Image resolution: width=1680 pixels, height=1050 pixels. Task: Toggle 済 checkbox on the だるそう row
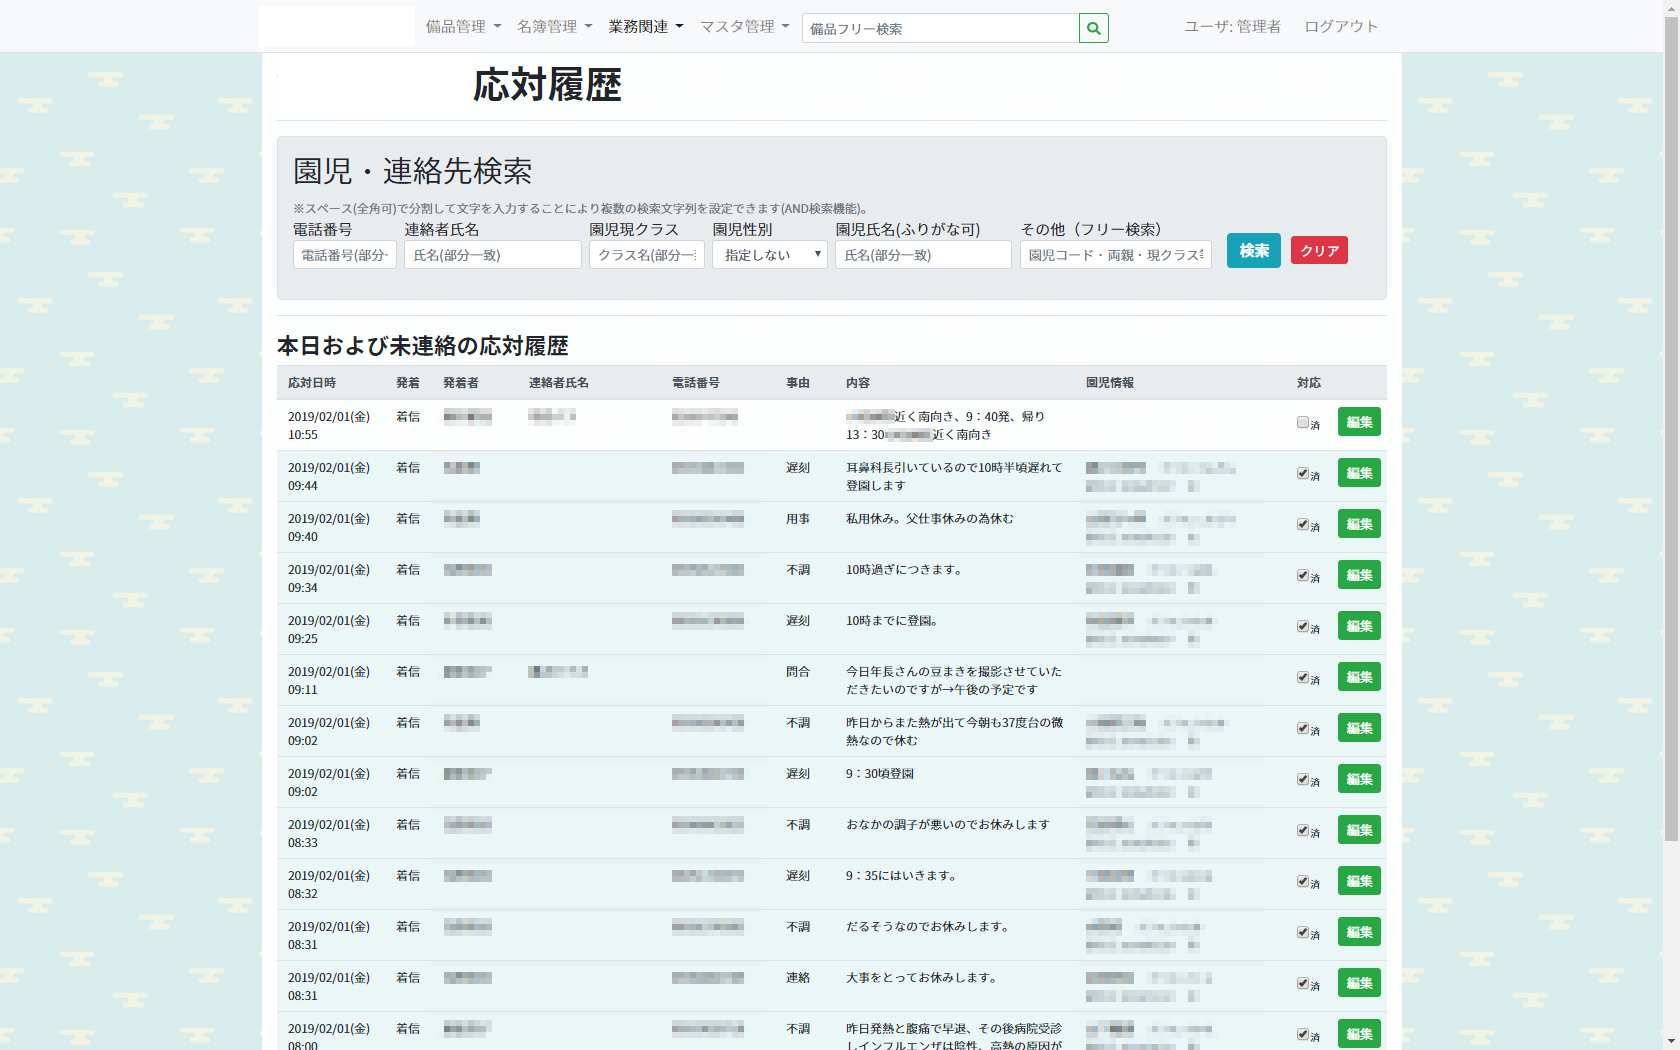[1303, 932]
